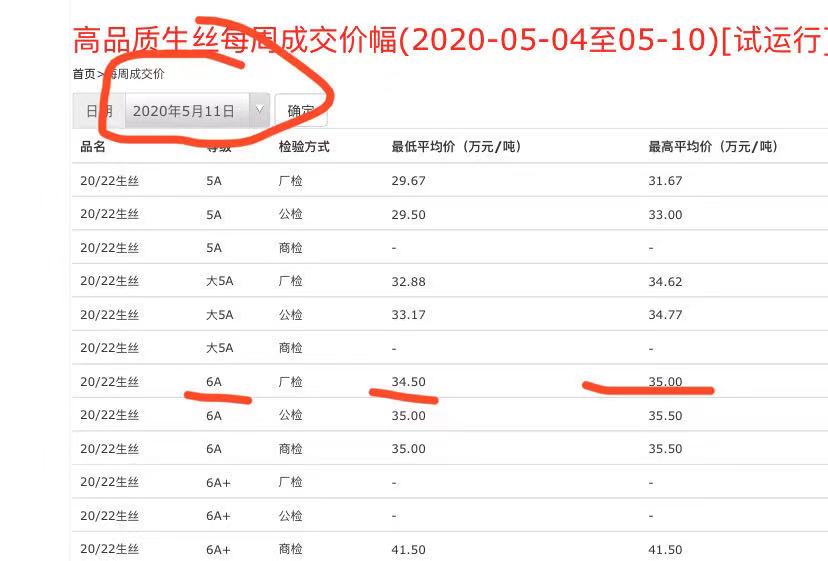
Task: Select the 29.67 lowest price cell
Action: pyautogui.click(x=408, y=181)
